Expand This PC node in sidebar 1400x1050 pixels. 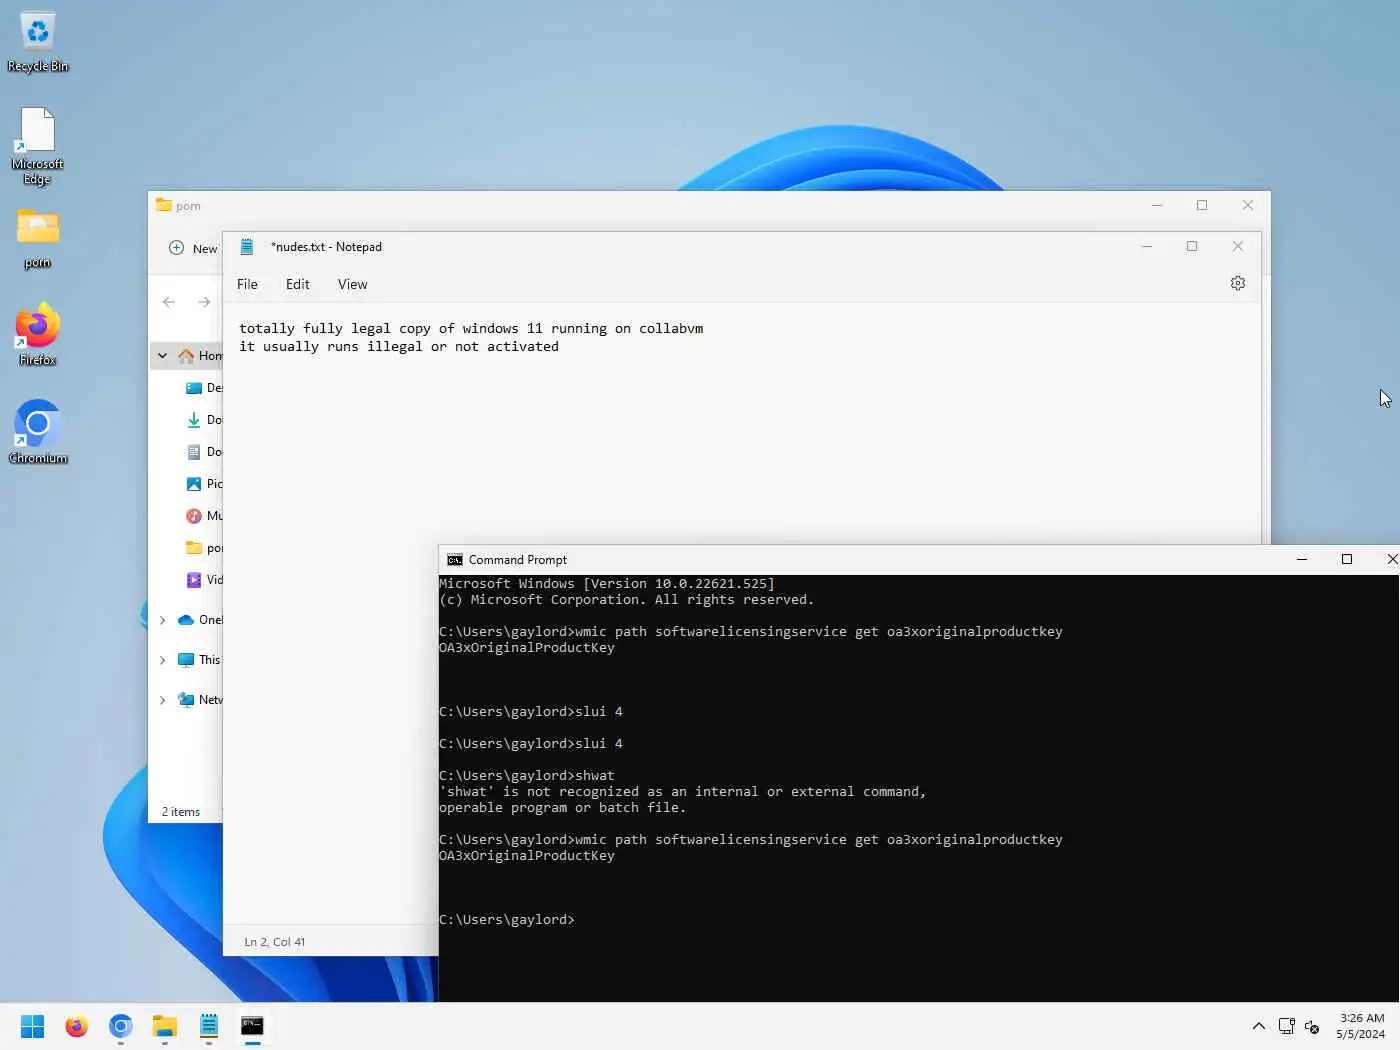click(x=162, y=660)
